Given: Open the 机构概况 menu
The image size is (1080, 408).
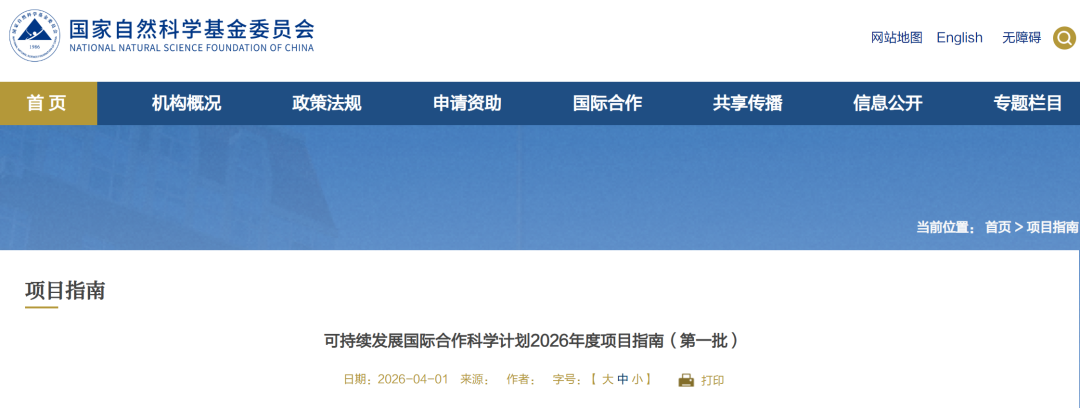Looking at the screenshot, I should 186,103.
